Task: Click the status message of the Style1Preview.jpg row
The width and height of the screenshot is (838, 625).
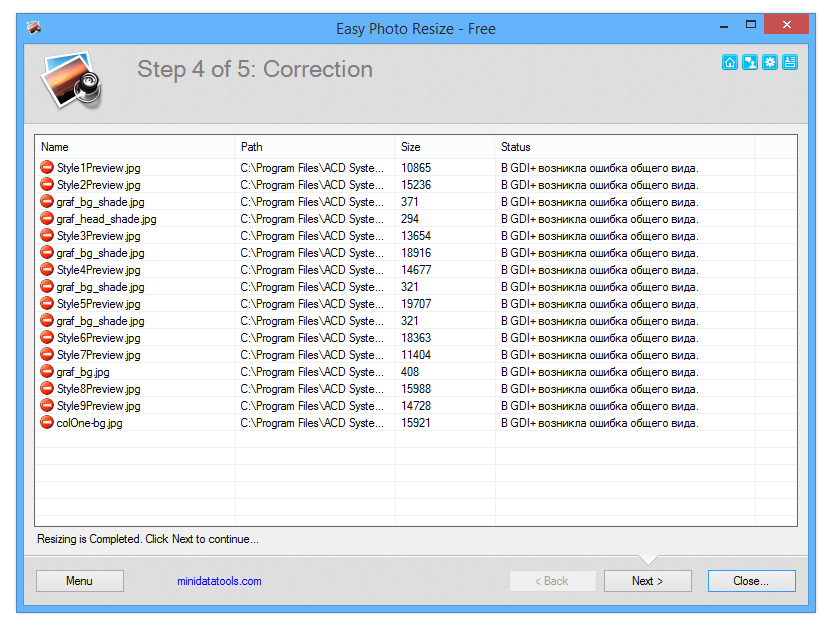Action: (x=600, y=168)
